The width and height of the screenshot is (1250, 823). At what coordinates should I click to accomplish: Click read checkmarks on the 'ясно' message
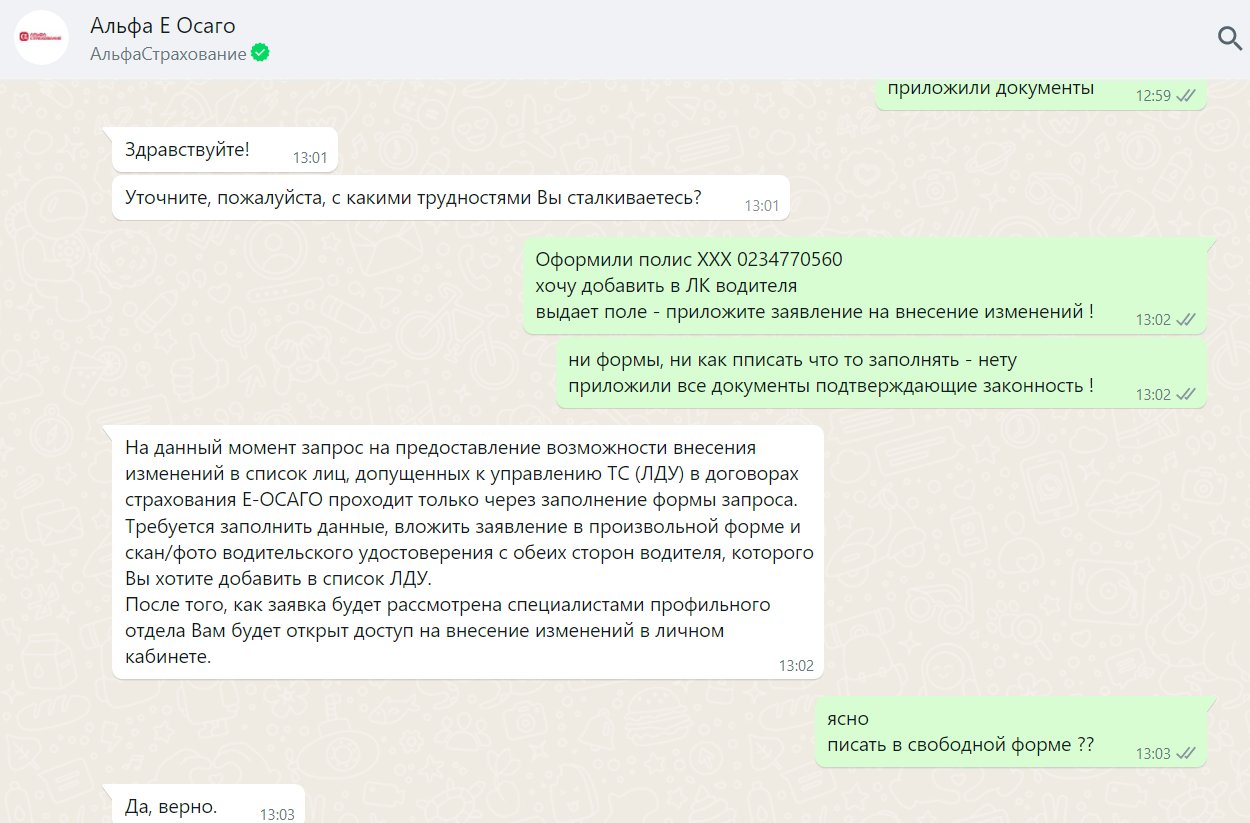(x=1186, y=753)
